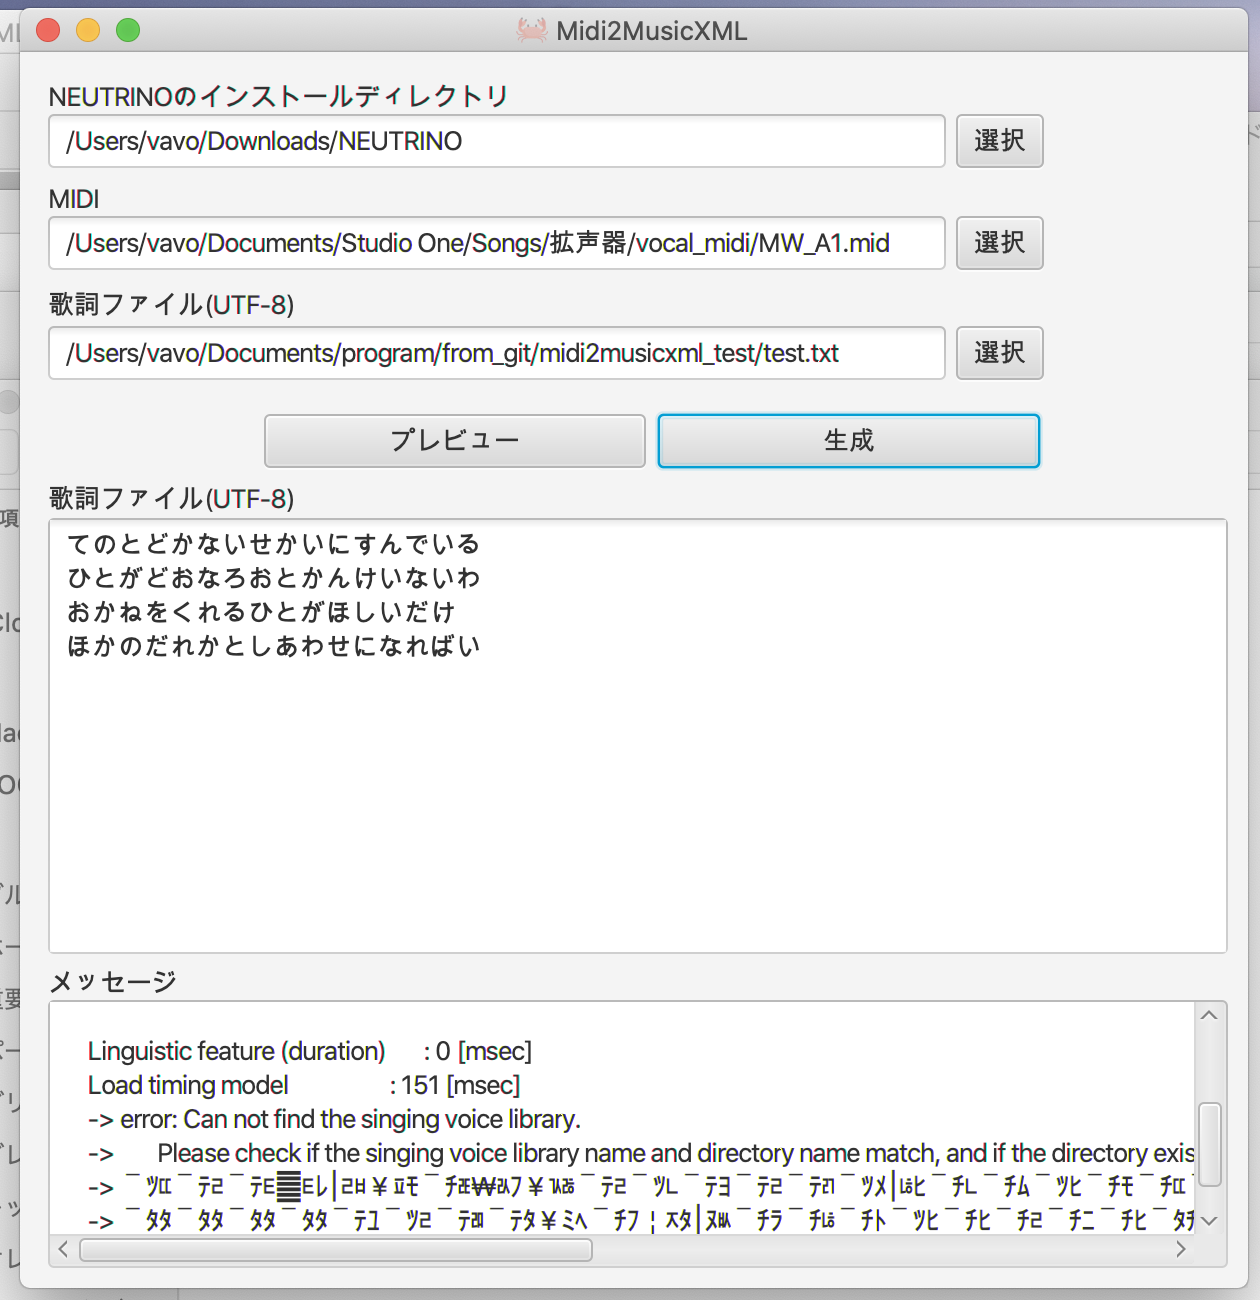Click the horizontal scrollbar left arrow
This screenshot has height=1300, width=1260.
63,1249
